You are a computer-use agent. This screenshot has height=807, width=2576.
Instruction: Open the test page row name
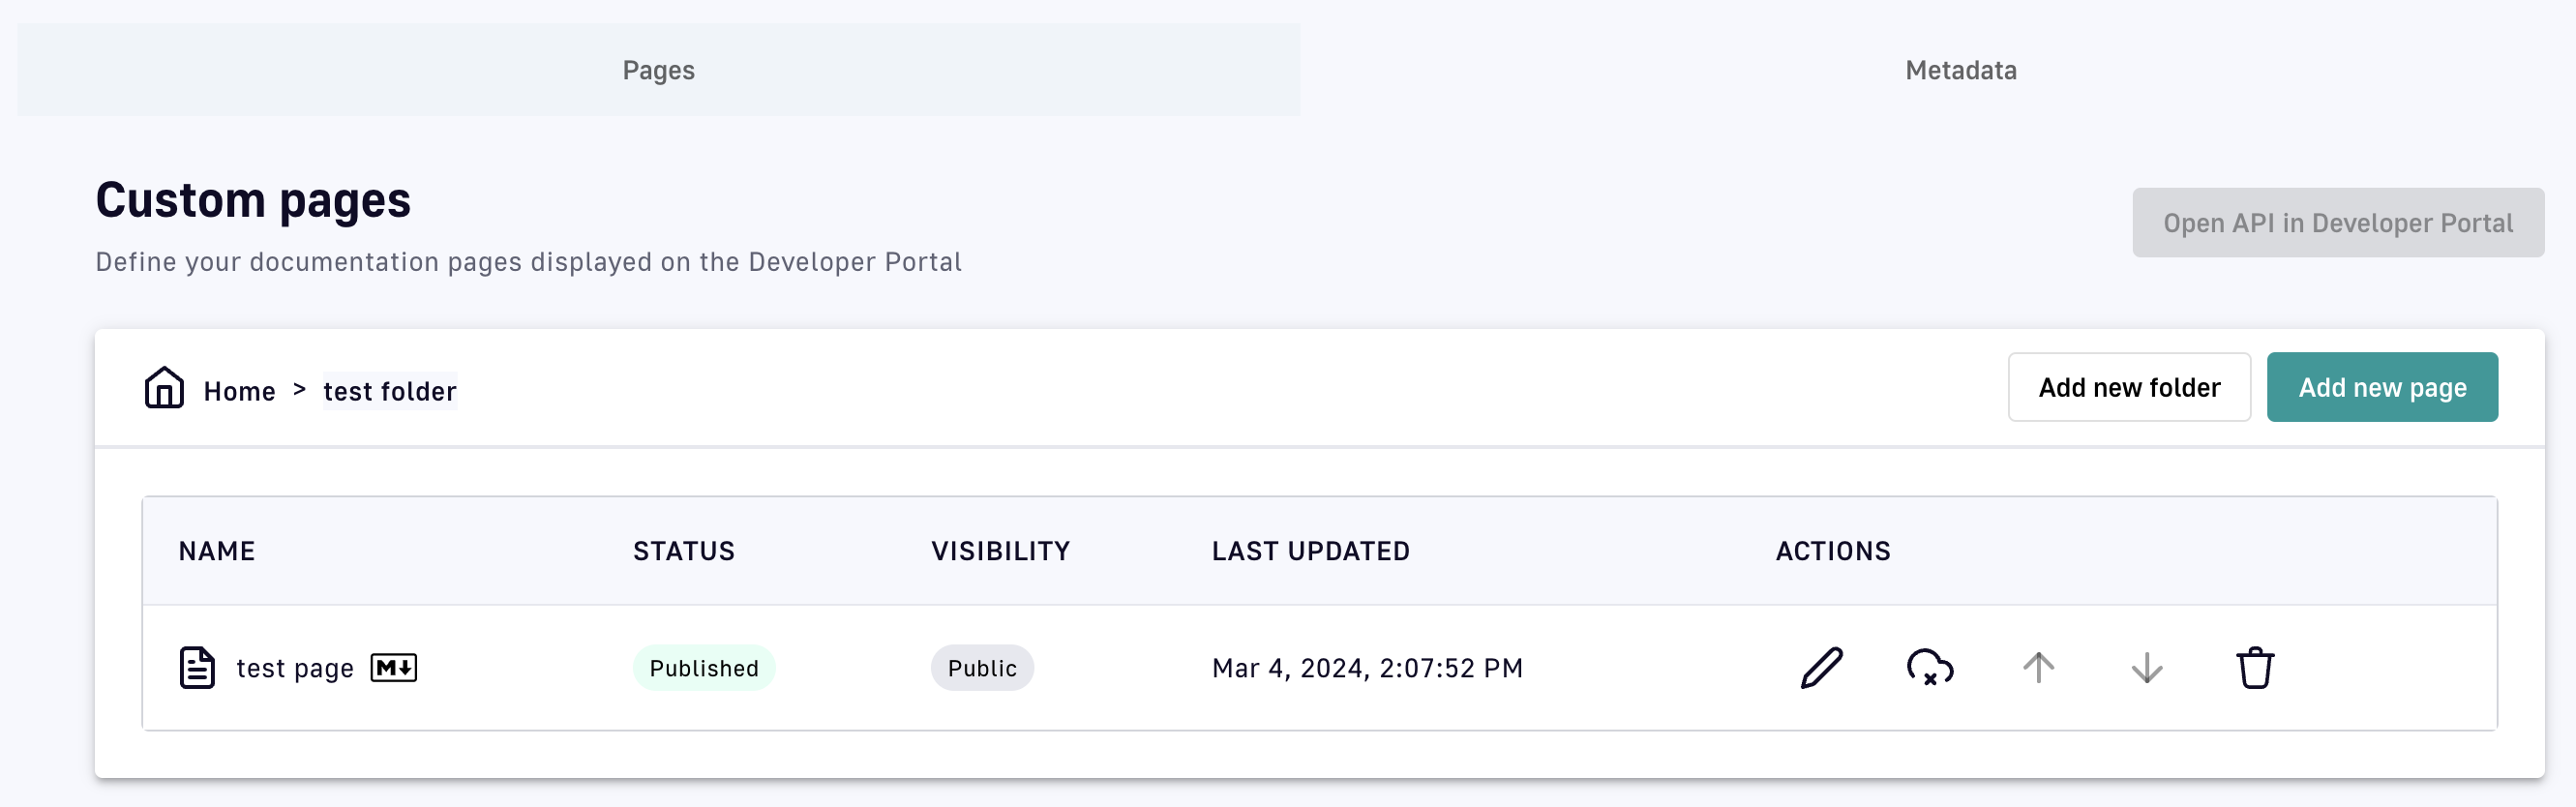point(295,668)
